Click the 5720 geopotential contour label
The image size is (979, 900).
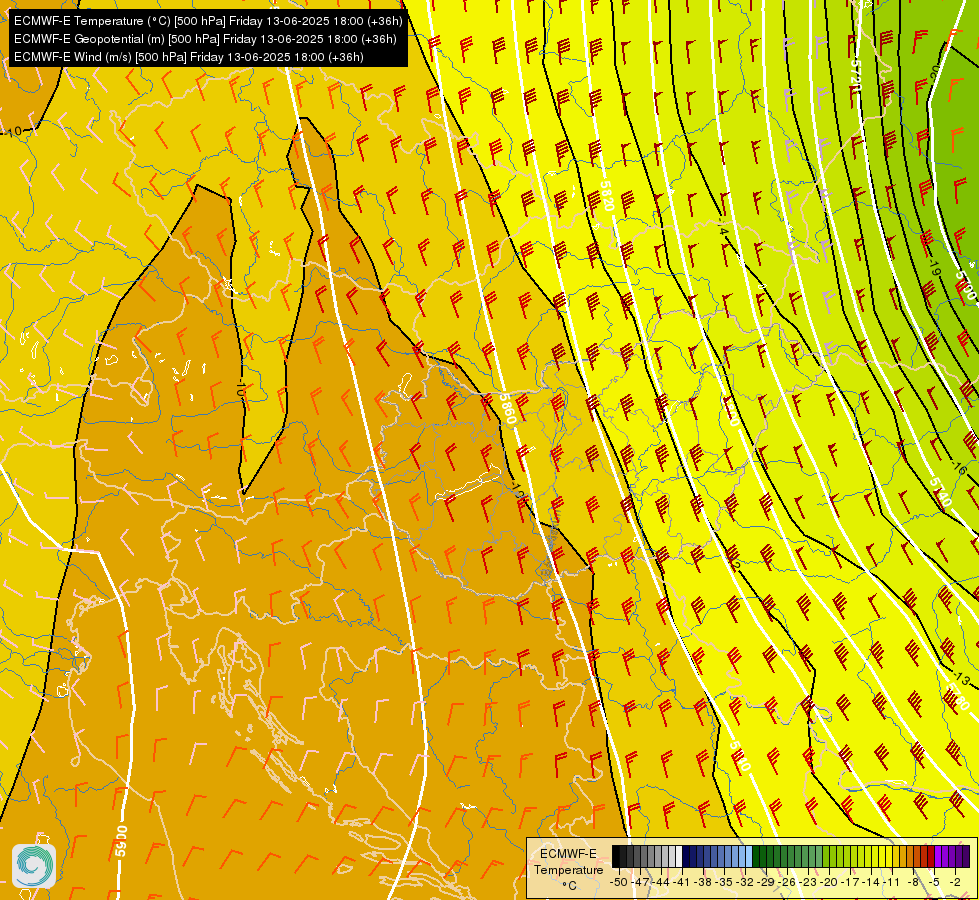855,76
